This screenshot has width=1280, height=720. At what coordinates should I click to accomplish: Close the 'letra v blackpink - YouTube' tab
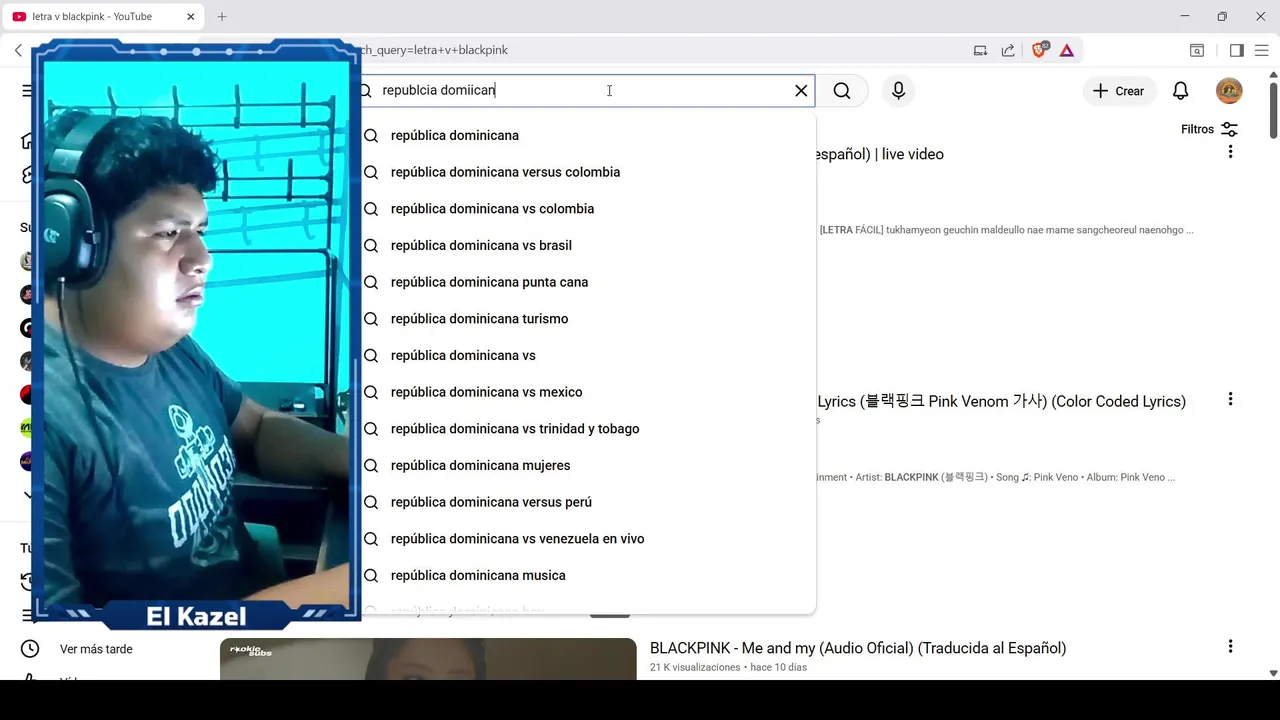click(x=190, y=16)
